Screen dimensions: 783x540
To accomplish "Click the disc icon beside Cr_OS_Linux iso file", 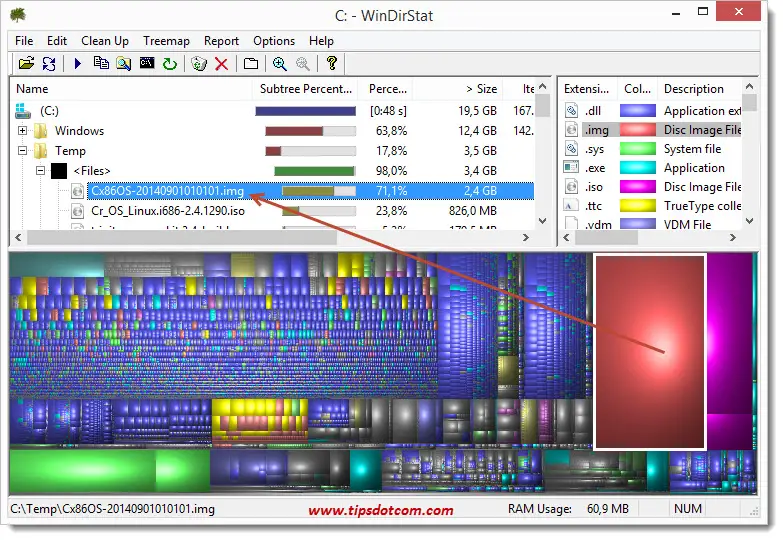I will 77,211.
